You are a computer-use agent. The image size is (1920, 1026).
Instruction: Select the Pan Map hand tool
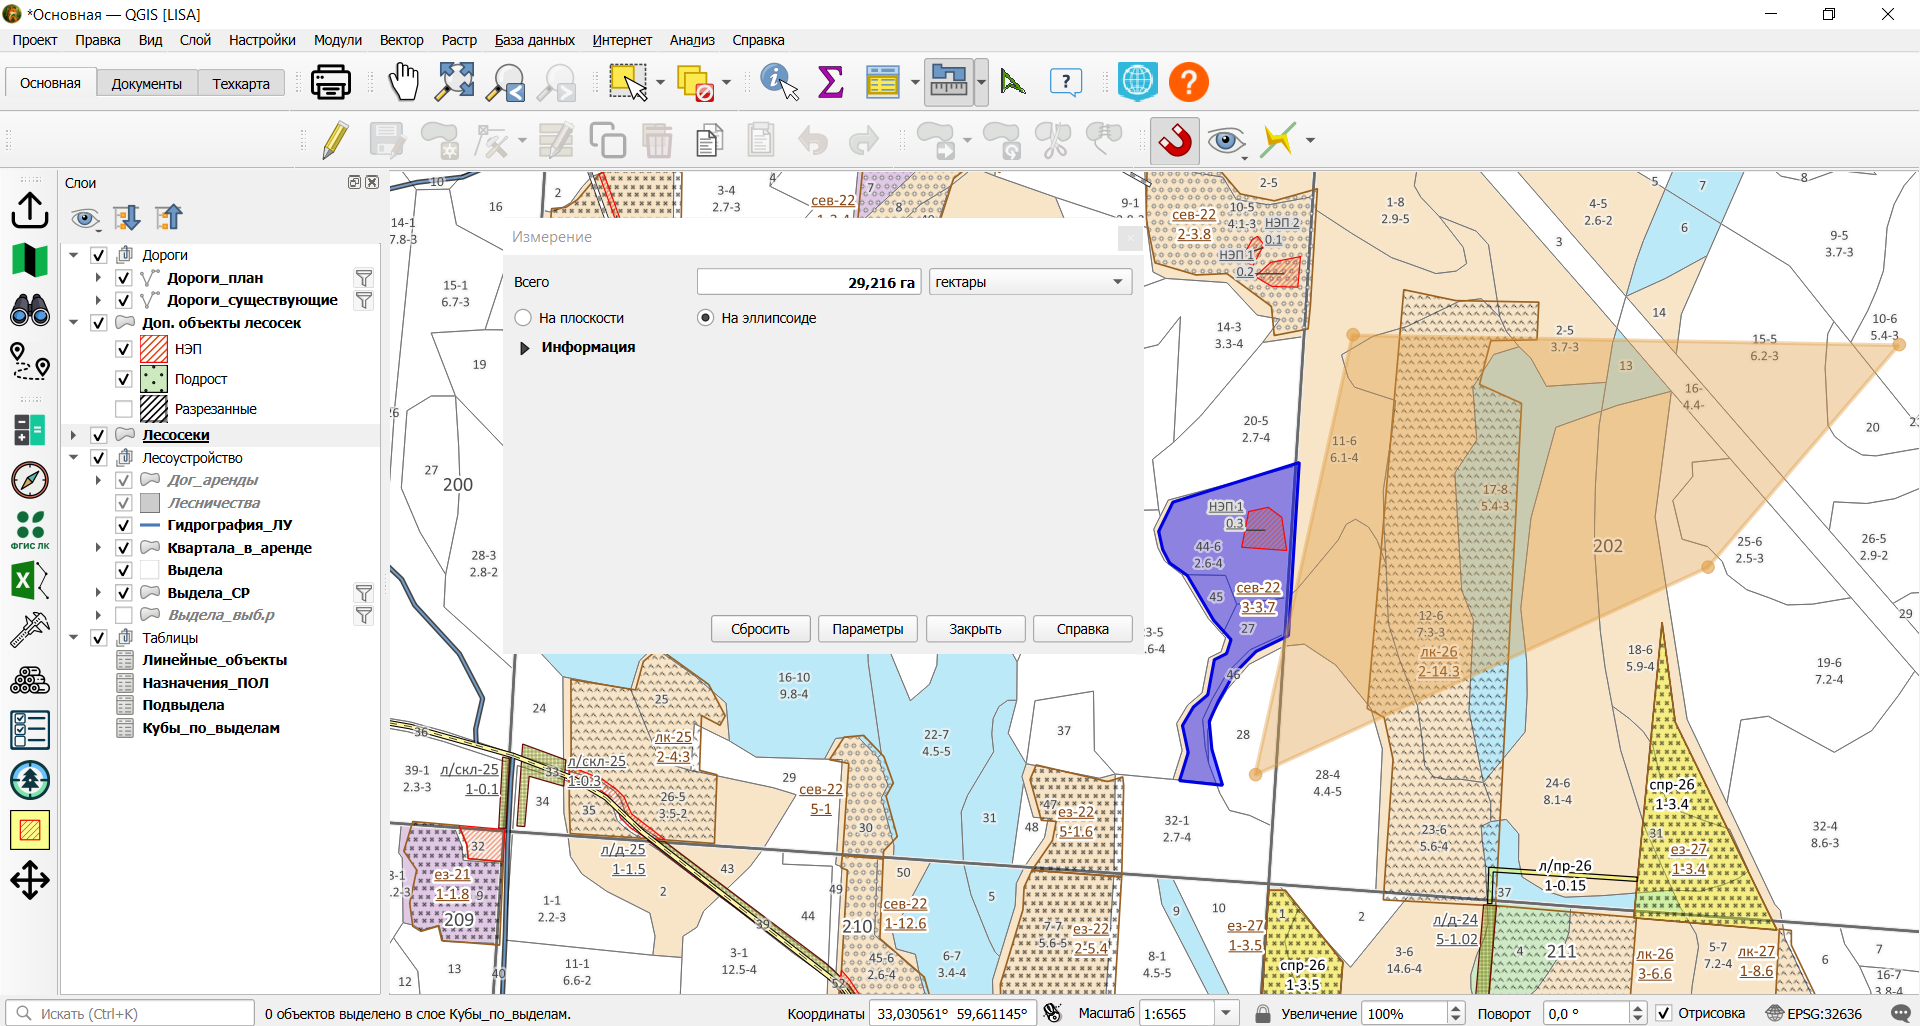coord(404,82)
